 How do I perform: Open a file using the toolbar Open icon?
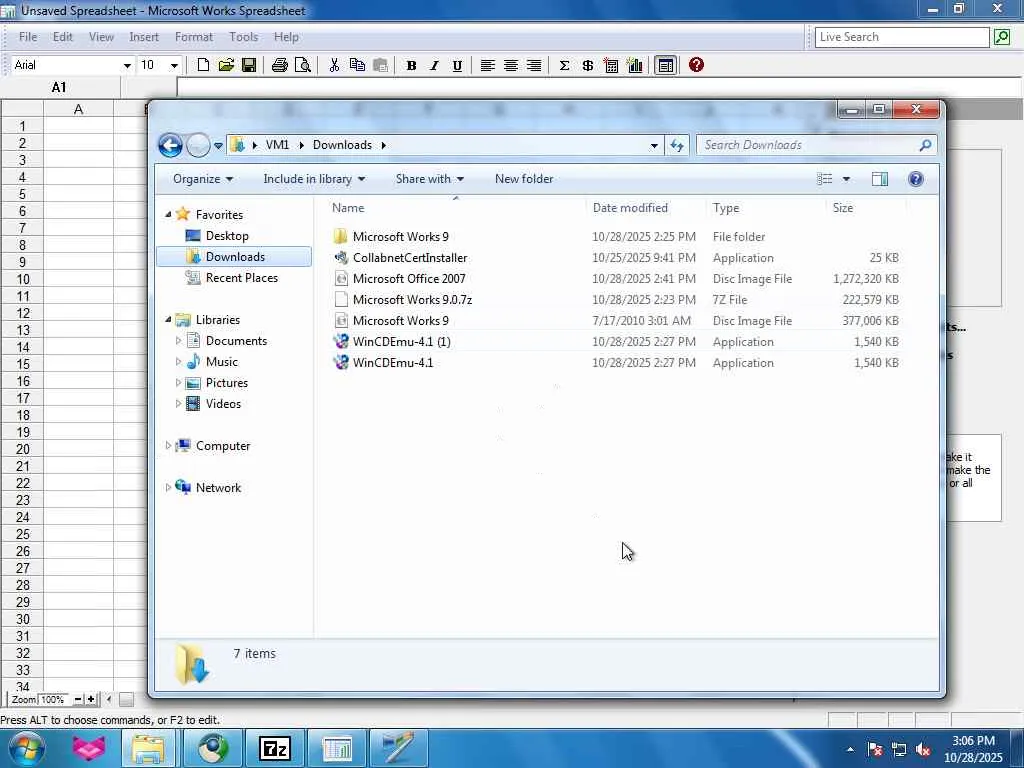pyautogui.click(x=226, y=65)
